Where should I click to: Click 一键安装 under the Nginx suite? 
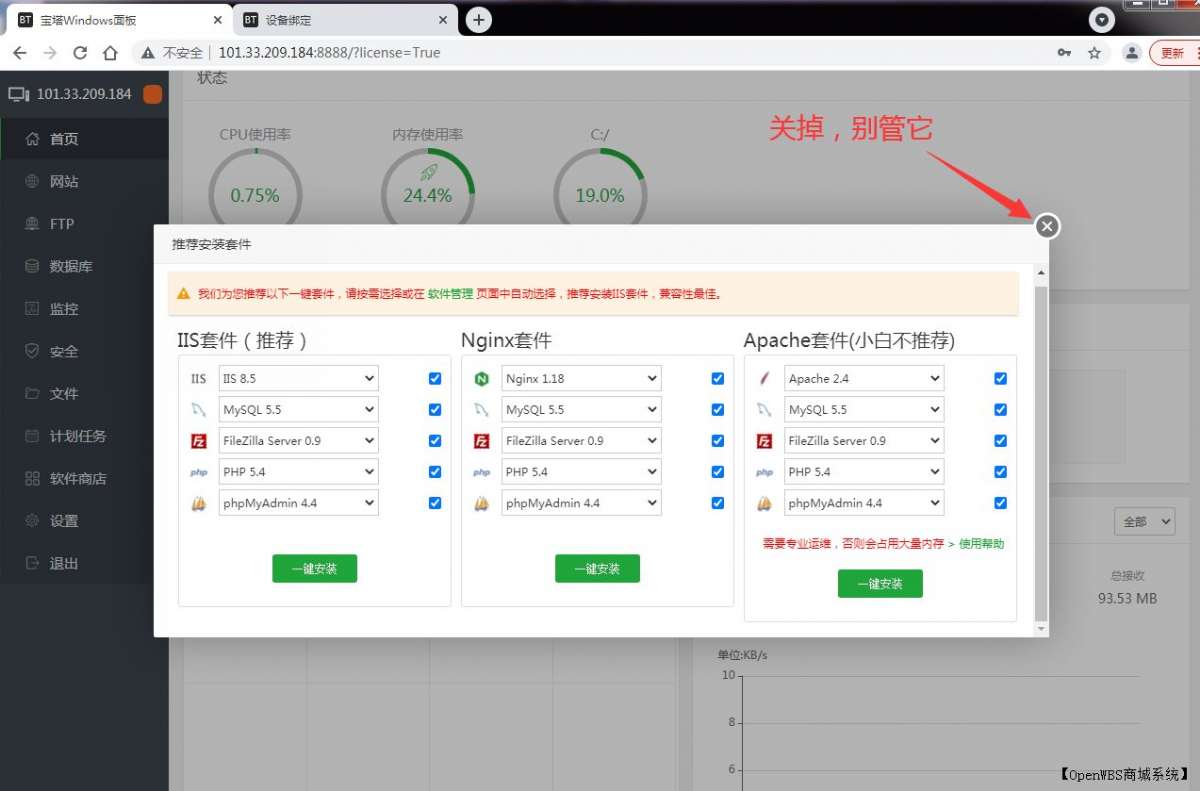coord(597,567)
